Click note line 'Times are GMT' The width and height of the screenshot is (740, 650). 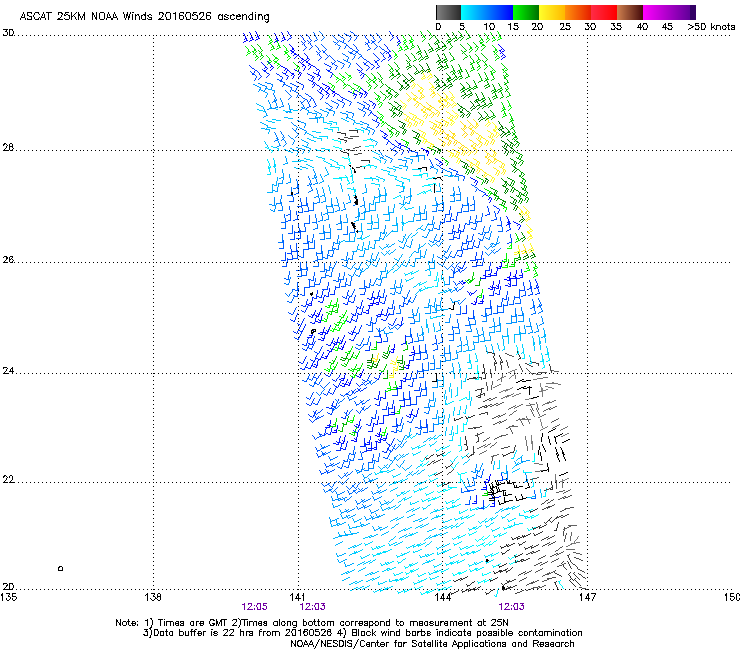[x=193, y=623]
